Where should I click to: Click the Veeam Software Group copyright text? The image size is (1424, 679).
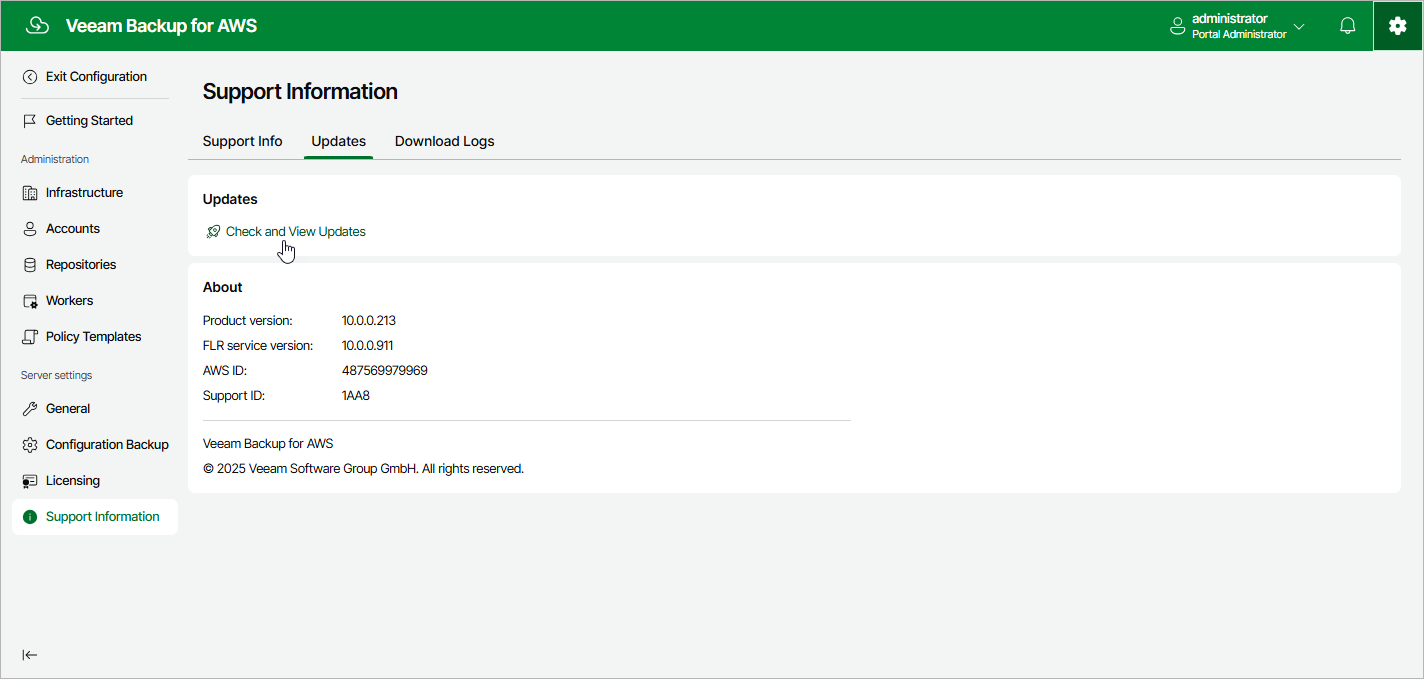(x=363, y=469)
